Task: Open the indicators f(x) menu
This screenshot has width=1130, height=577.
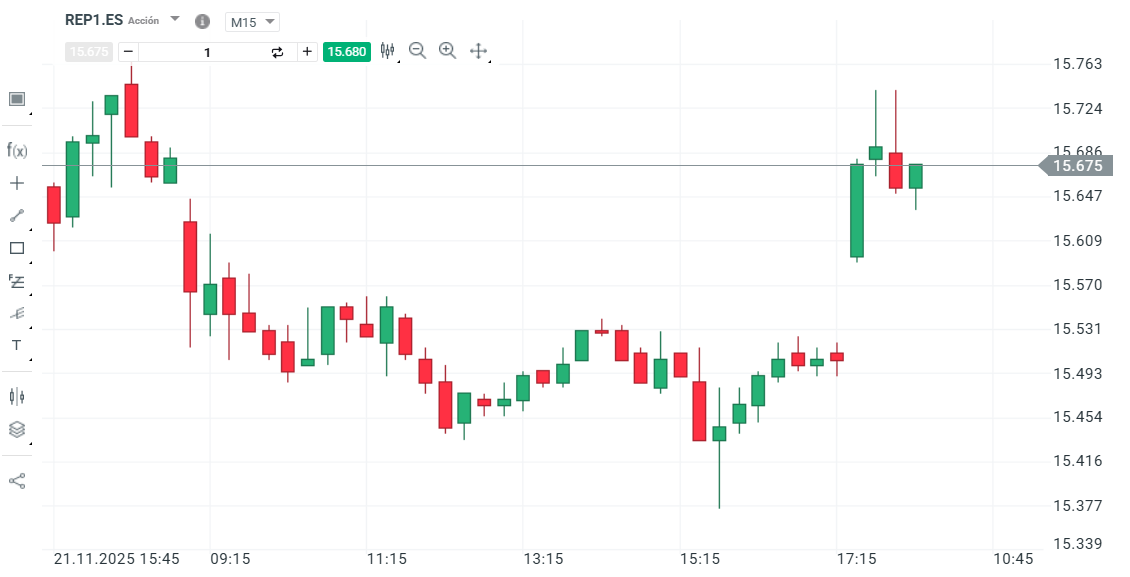Action: [x=16, y=150]
